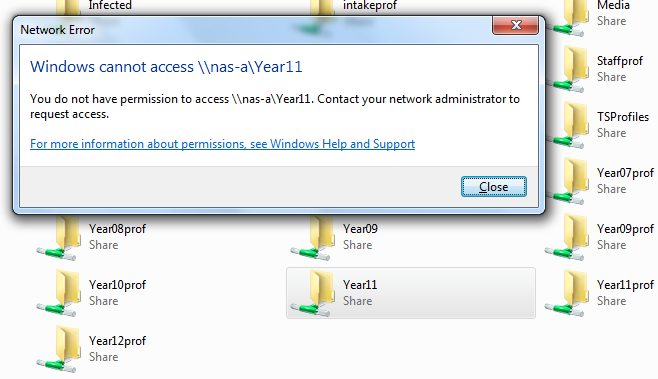Click the Close button in the error dialog

pyautogui.click(x=494, y=187)
